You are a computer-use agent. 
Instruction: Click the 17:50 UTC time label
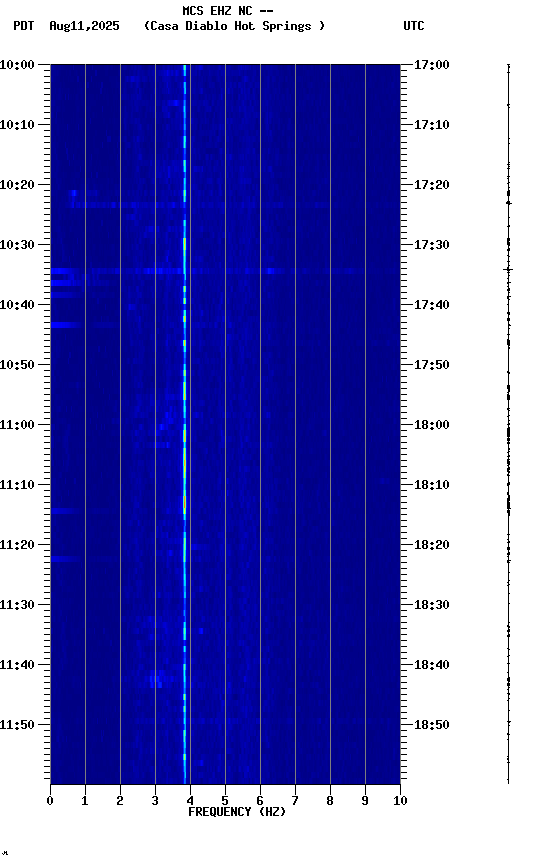tap(432, 365)
